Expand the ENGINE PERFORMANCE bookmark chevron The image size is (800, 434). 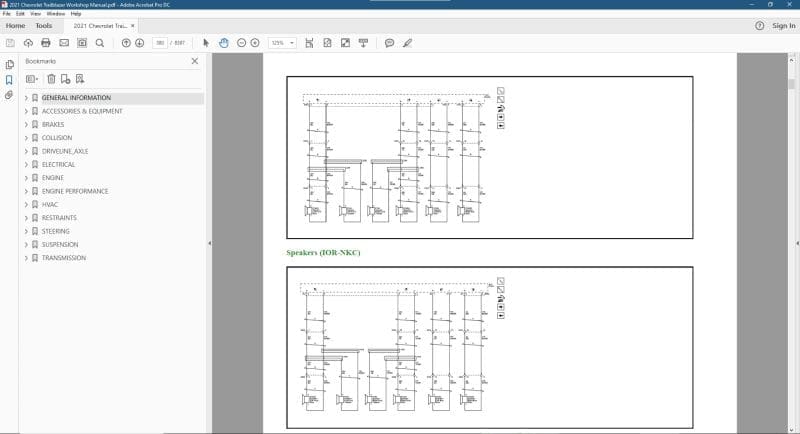pos(26,191)
